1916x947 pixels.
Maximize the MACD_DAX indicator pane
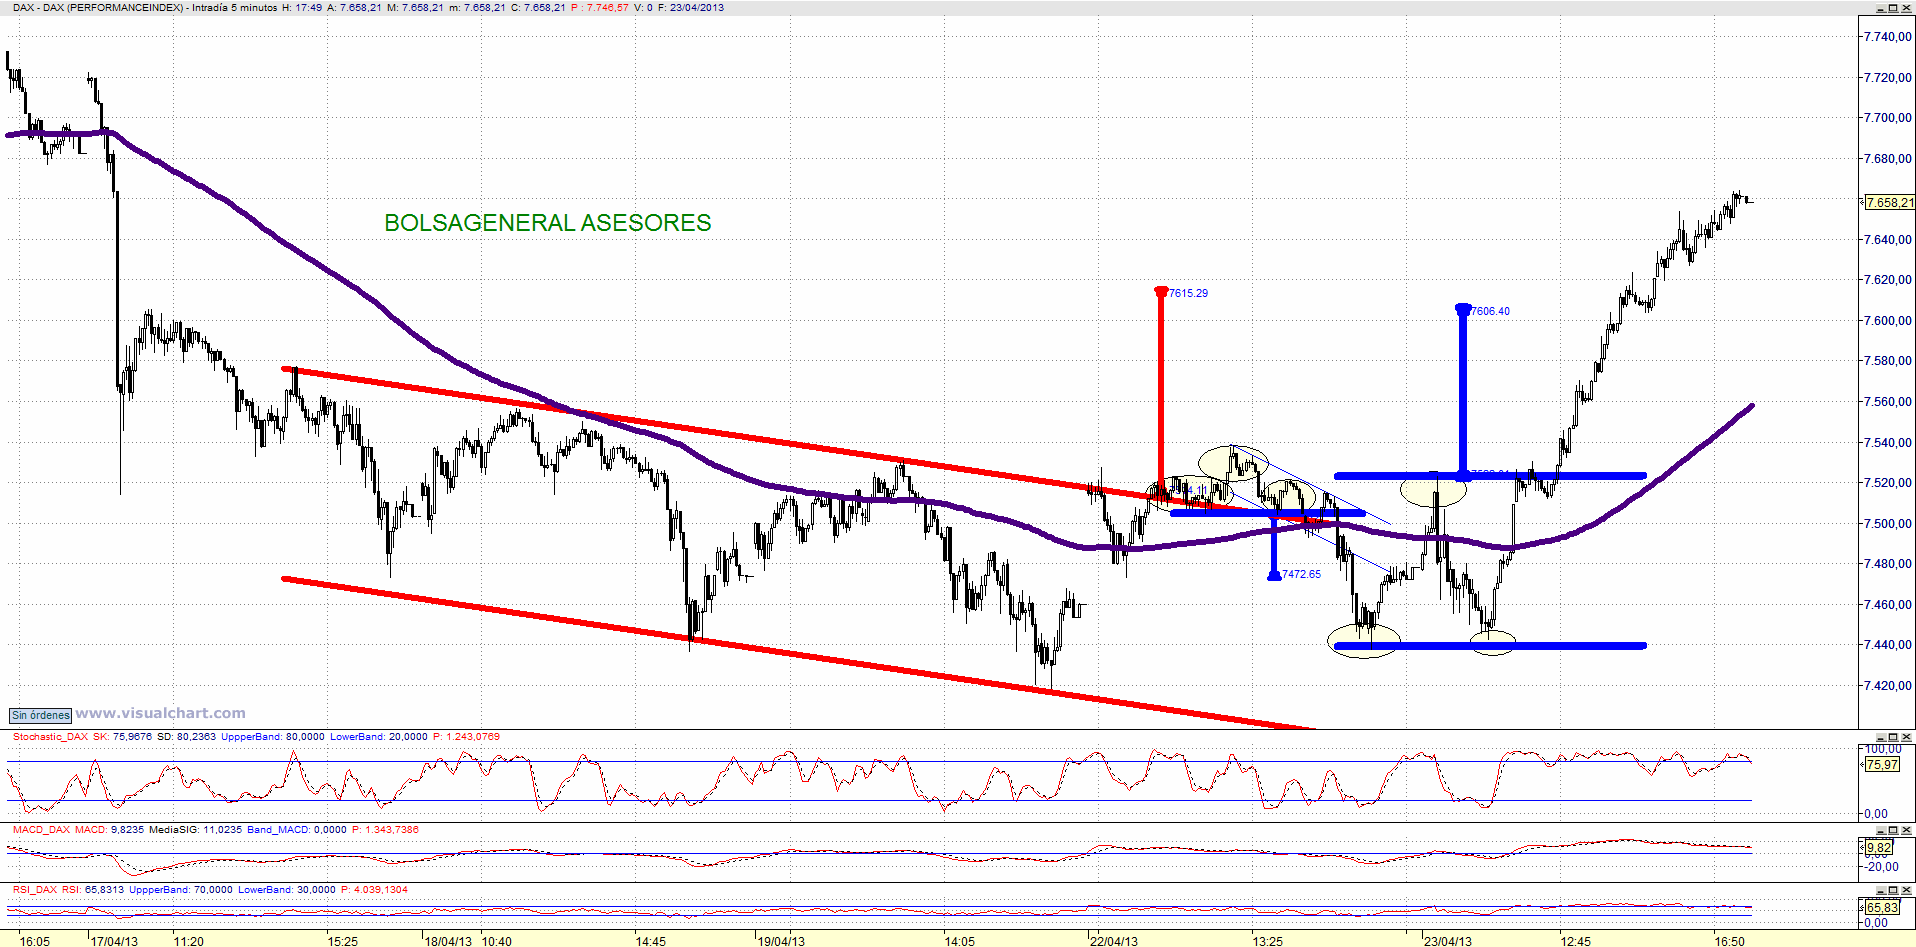pyautogui.click(x=1892, y=830)
